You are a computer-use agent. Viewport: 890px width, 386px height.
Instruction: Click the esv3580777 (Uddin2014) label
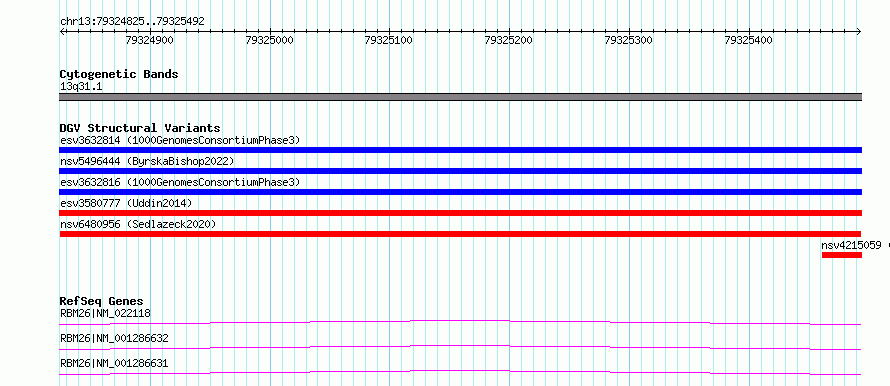(126, 203)
